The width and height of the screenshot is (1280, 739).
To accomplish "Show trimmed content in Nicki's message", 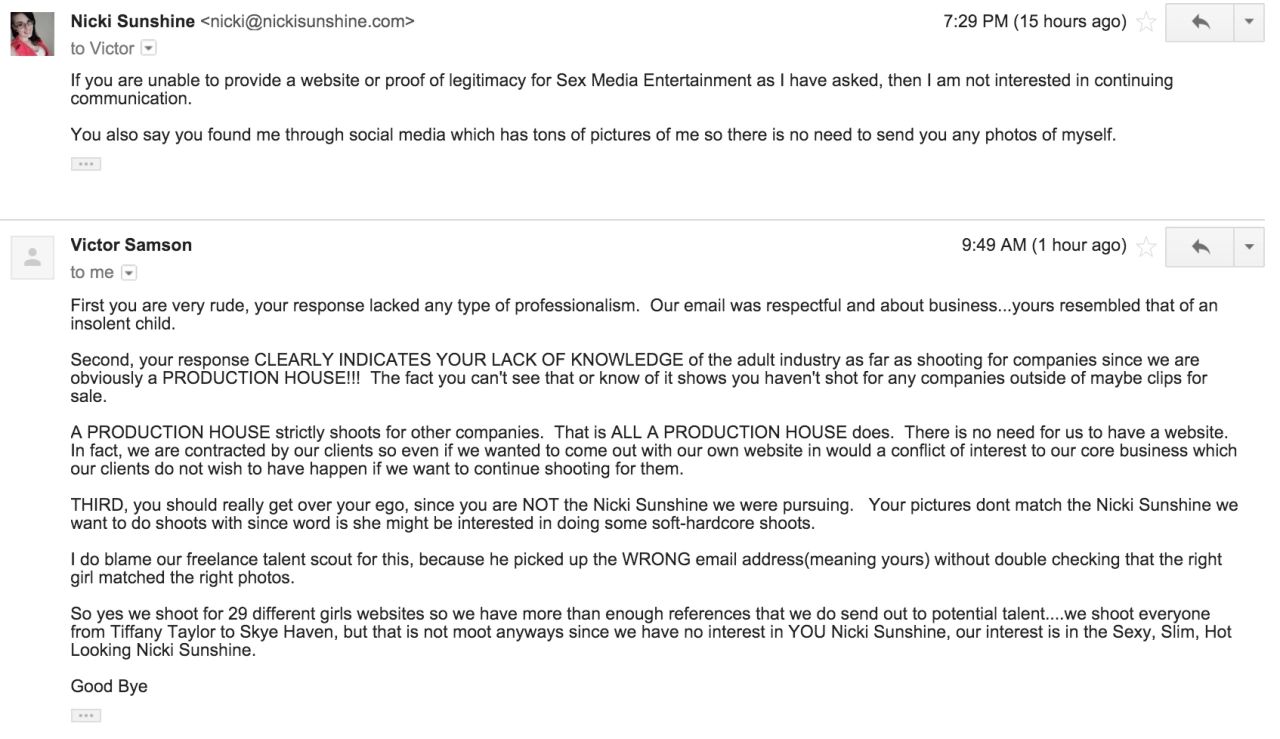I will [x=86, y=164].
